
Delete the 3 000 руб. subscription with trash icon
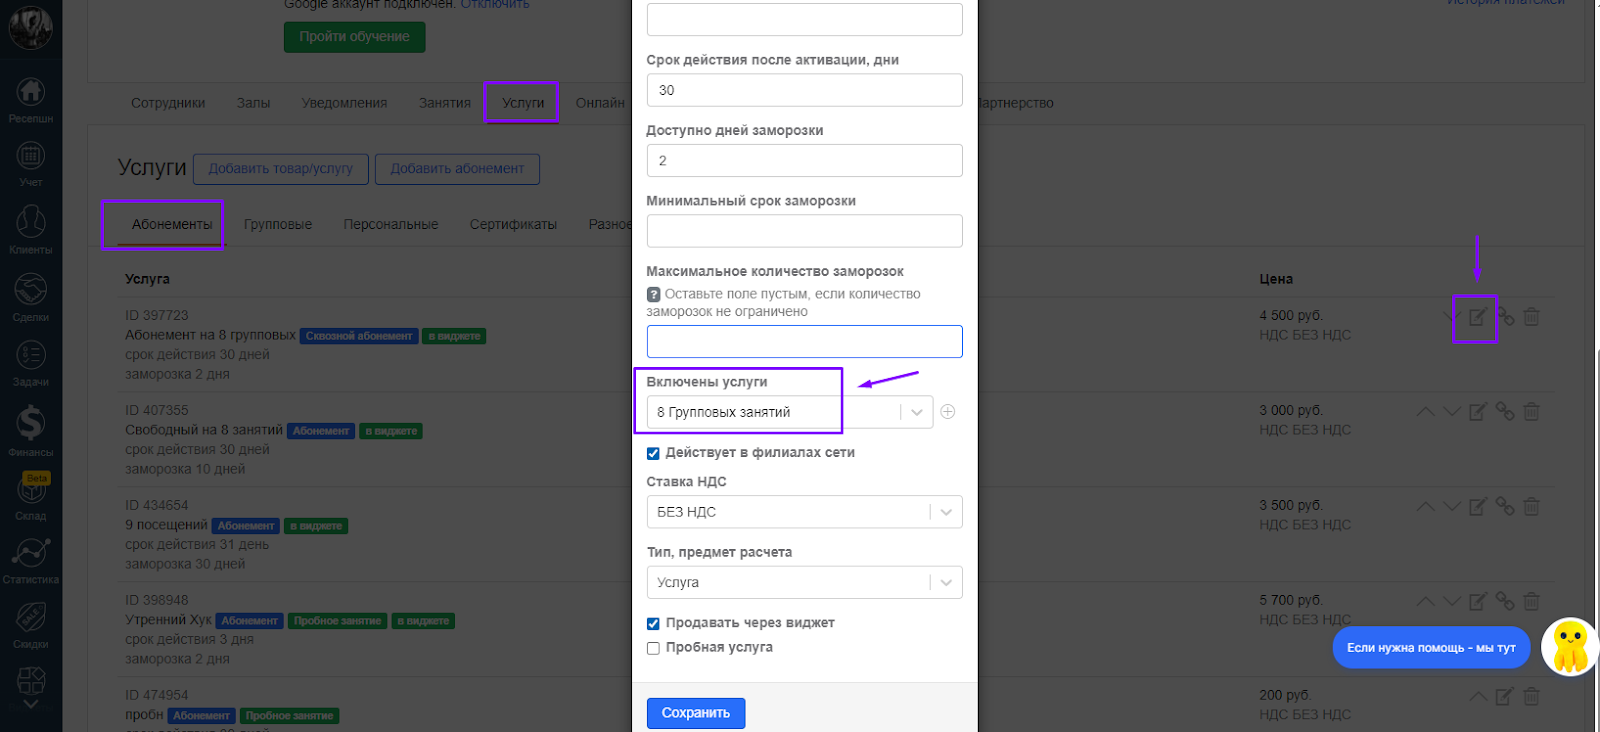click(1531, 411)
